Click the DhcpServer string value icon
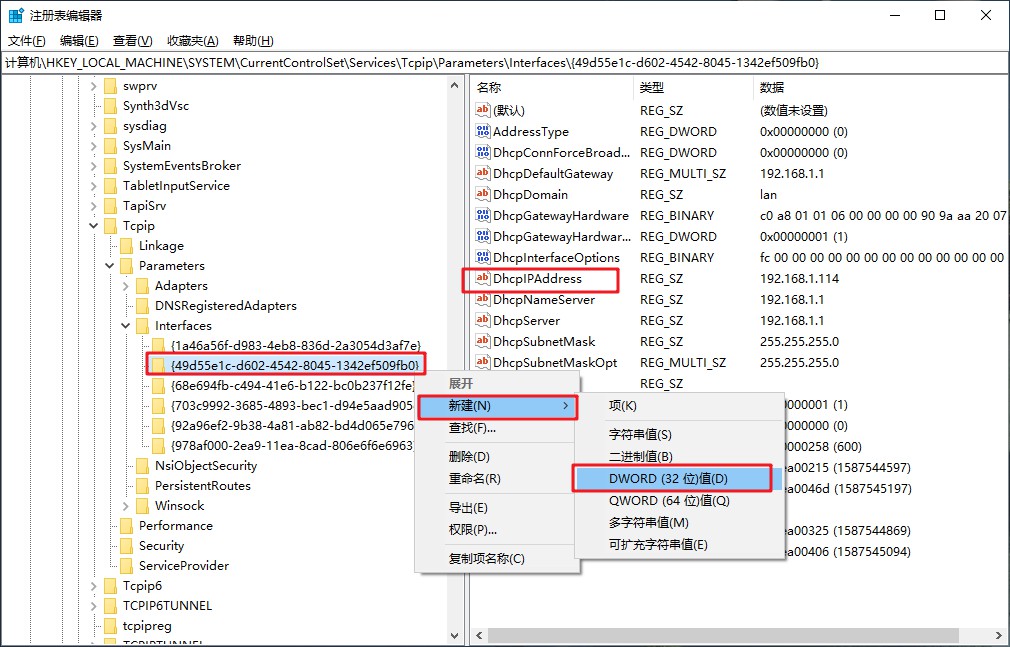This screenshot has height=647, width=1010. point(481,320)
